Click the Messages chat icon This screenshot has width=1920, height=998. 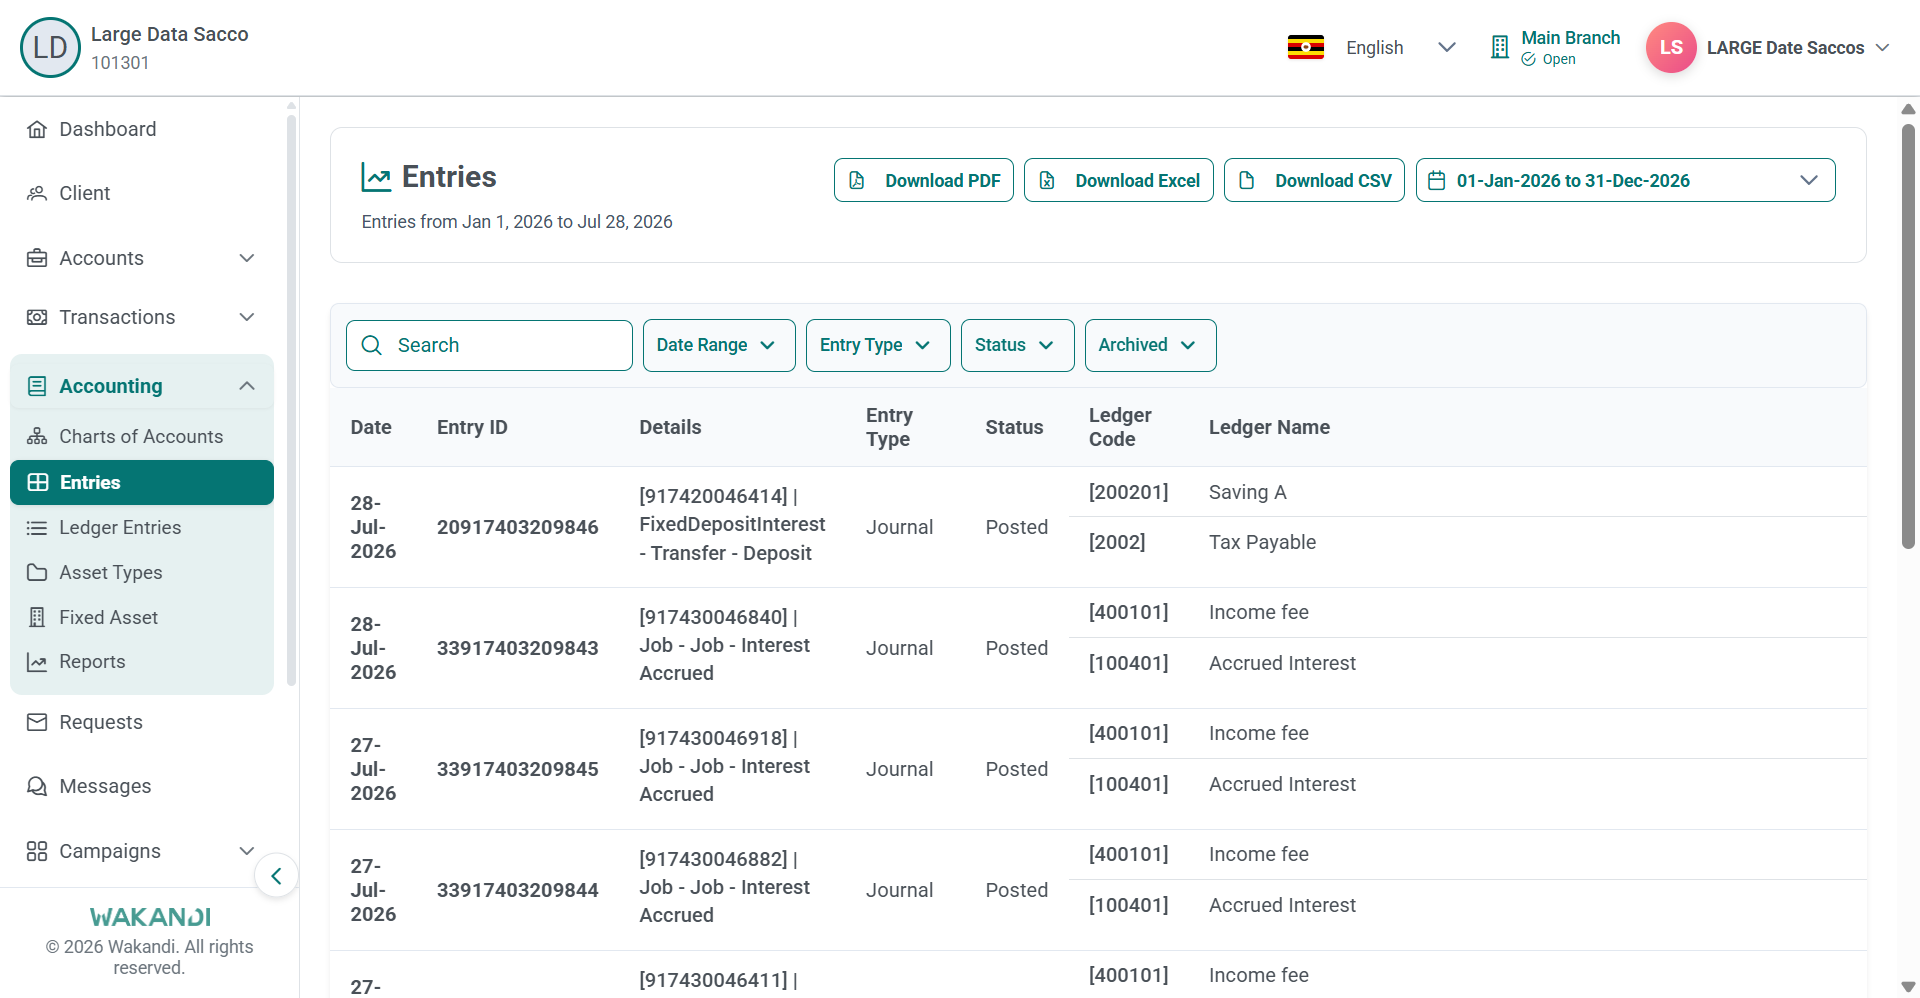pos(37,786)
